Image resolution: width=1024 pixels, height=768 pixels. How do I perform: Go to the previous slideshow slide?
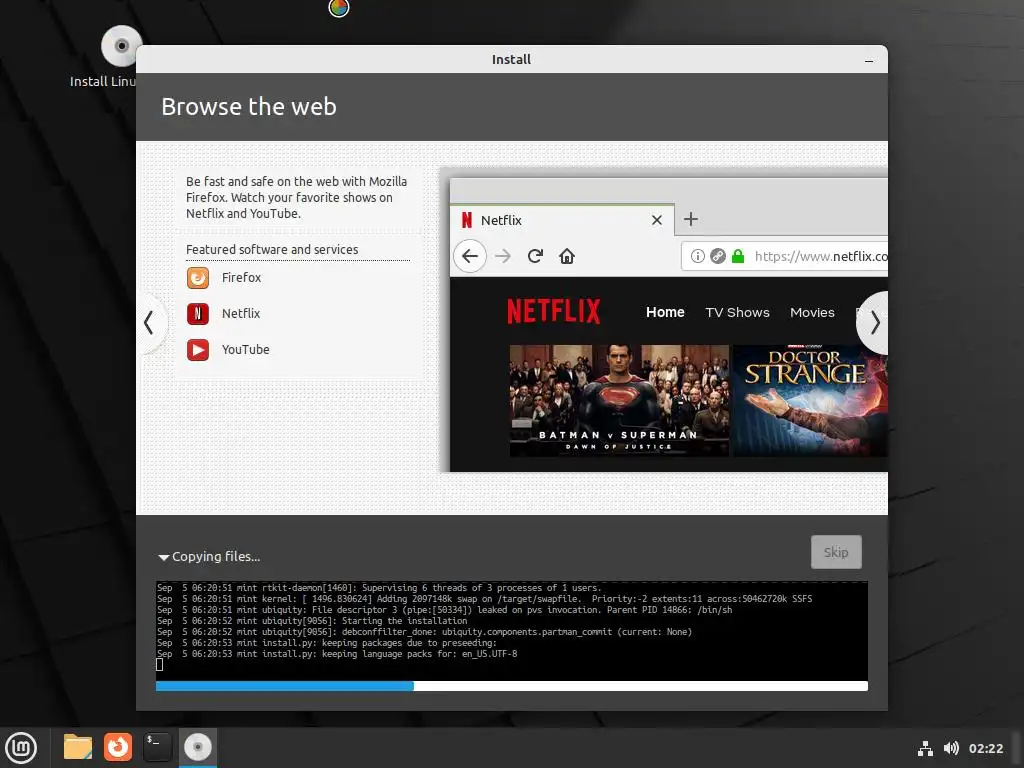[150, 323]
